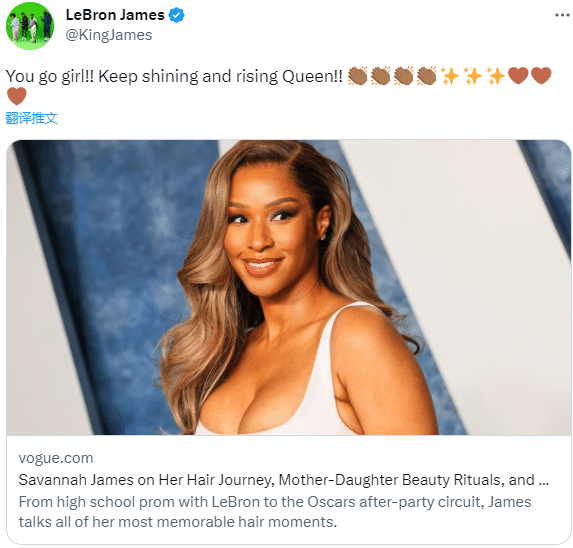Open the Savannah James Hair Journey headline
Viewport: 573px width, 548px height.
(284, 480)
